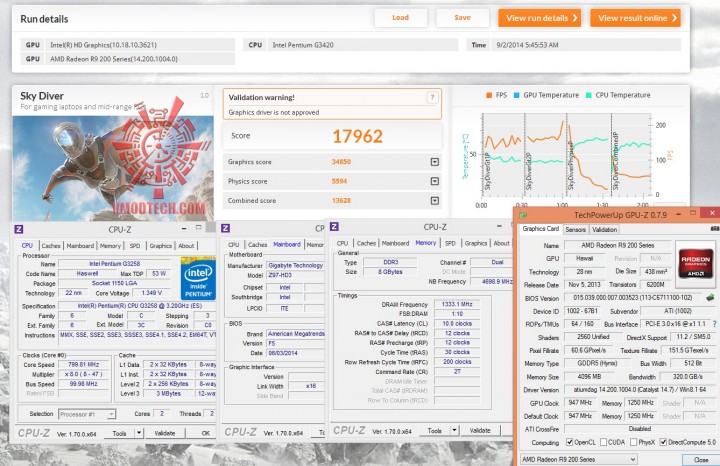
Task: Click the blue GPU Temperature legend swatch
Action: [516, 95]
